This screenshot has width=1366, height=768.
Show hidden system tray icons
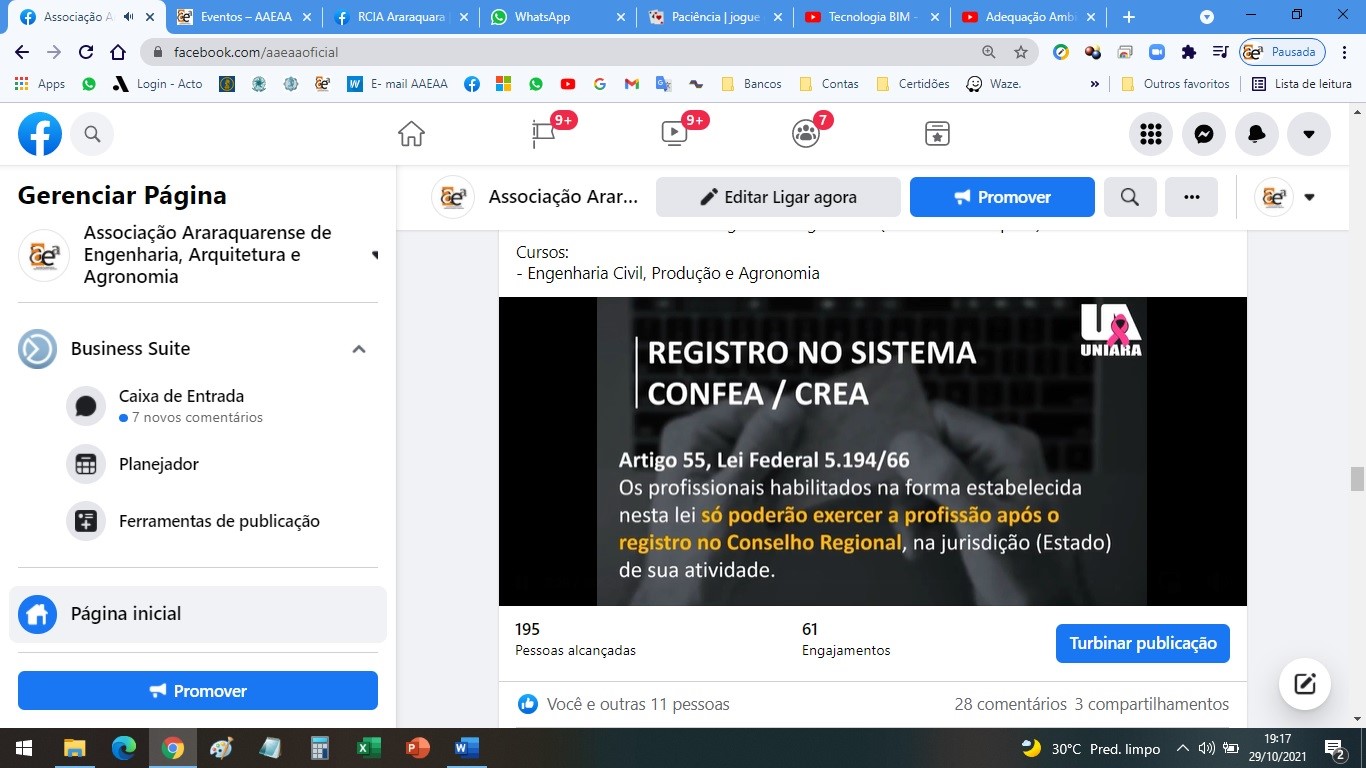[x=1183, y=748]
